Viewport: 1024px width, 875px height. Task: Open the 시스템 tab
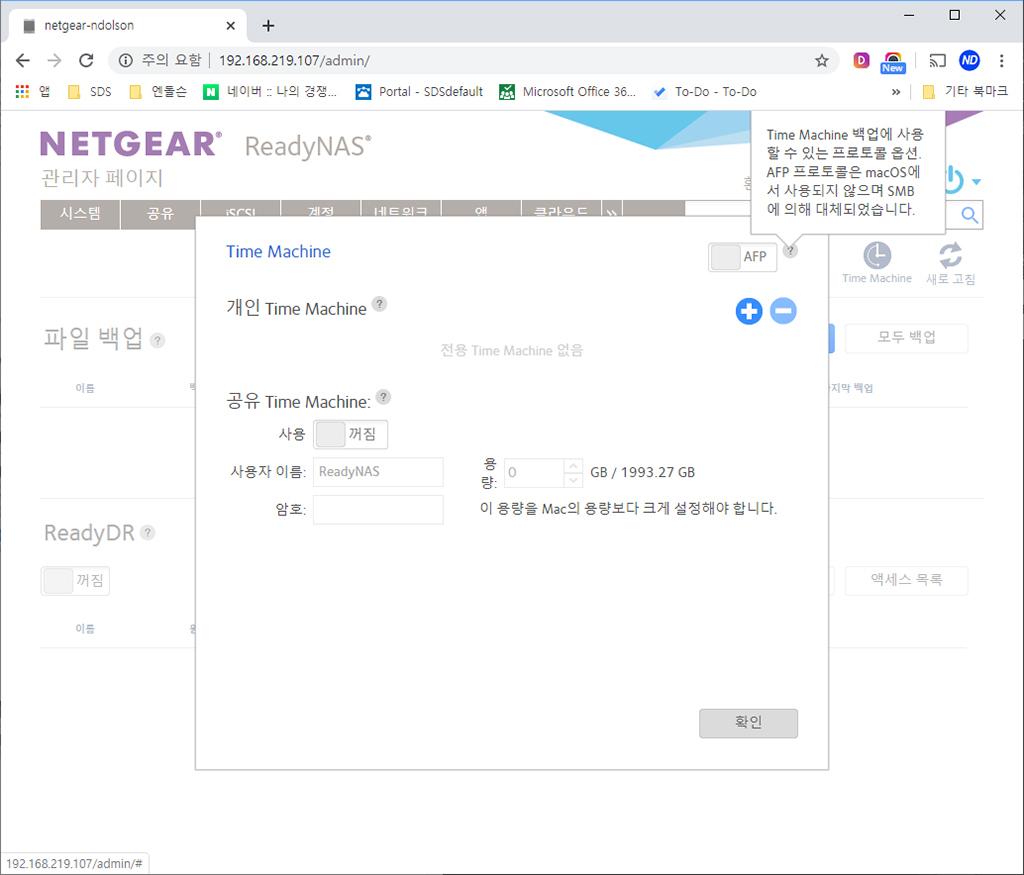coord(80,214)
